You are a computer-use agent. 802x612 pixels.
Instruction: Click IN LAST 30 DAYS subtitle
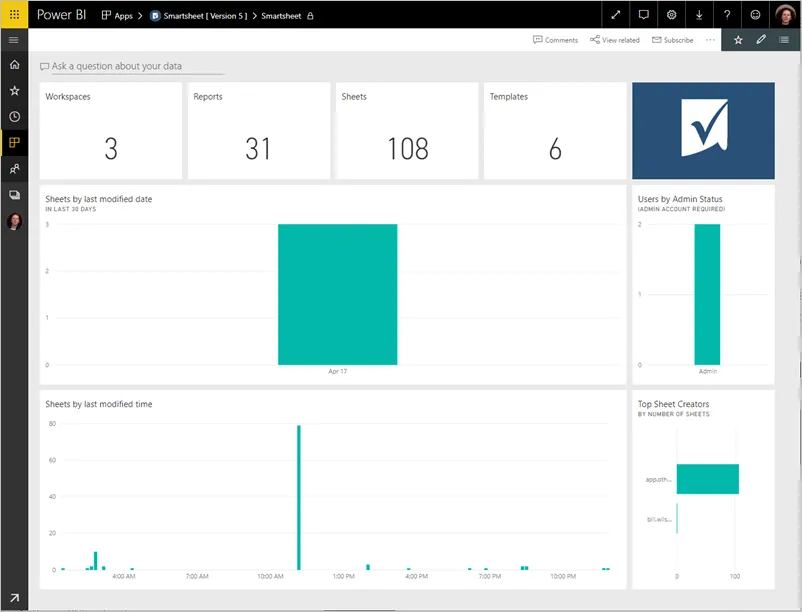tap(71, 209)
